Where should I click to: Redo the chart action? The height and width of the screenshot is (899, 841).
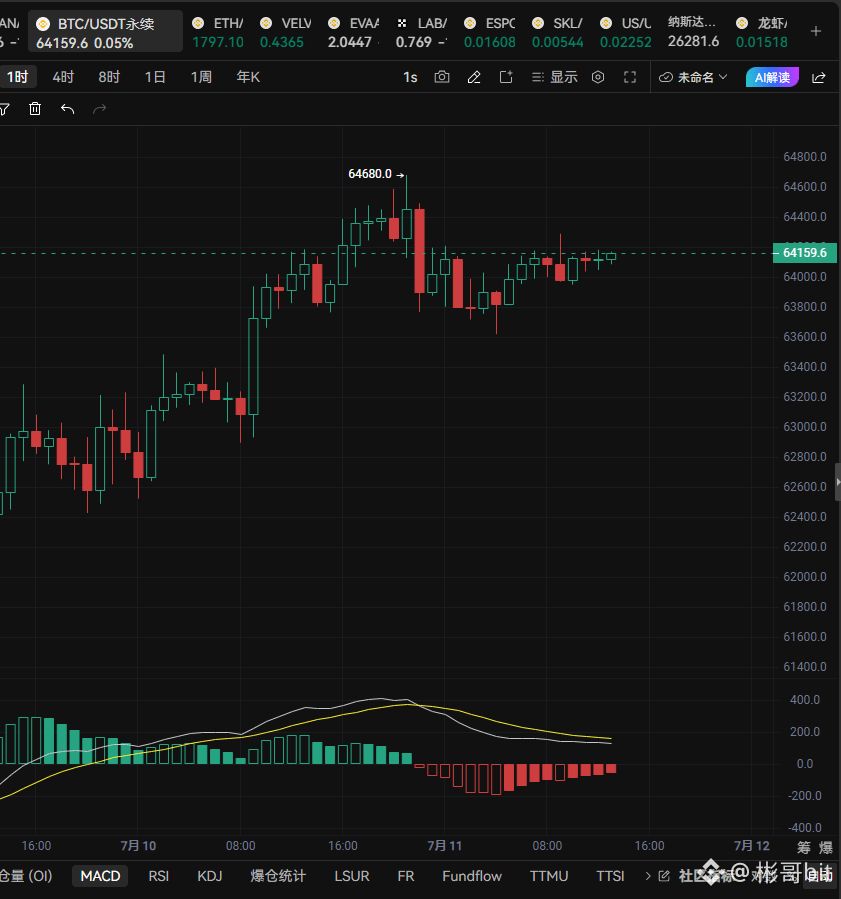tap(100, 108)
